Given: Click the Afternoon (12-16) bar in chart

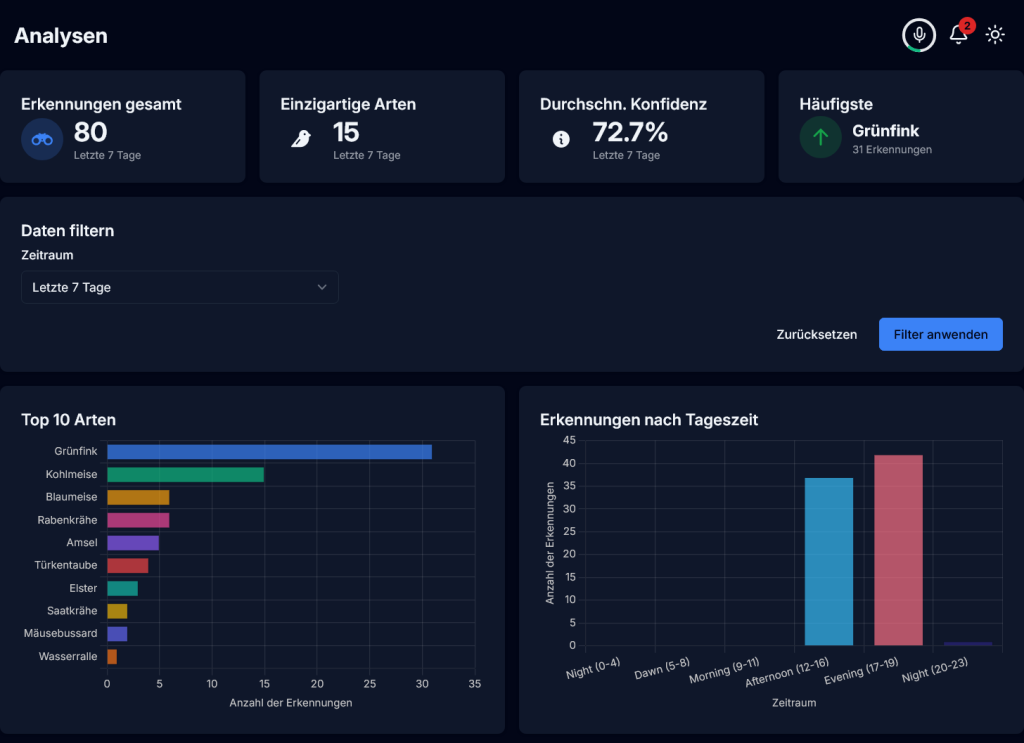Looking at the screenshot, I should pyautogui.click(x=829, y=561).
